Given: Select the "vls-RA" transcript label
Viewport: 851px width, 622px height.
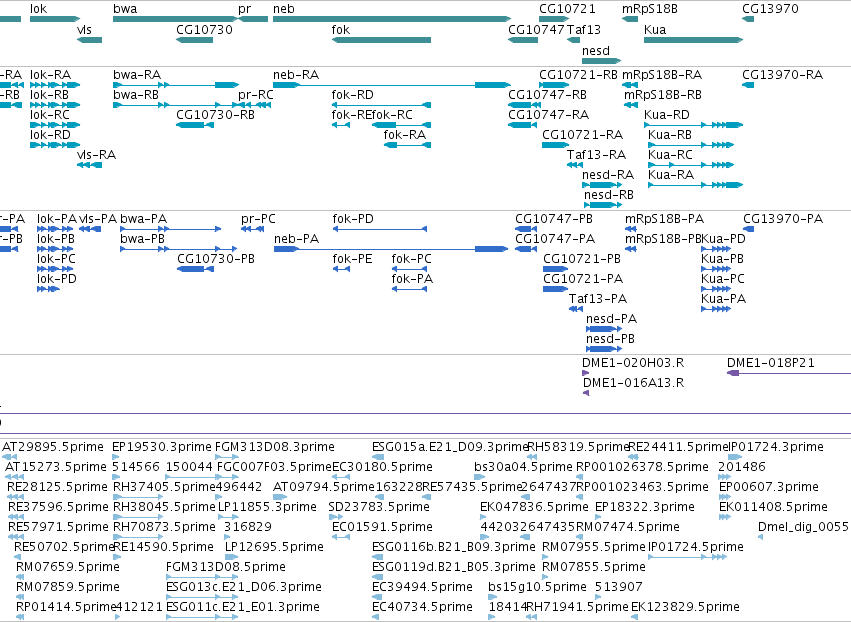Looking at the screenshot, I should pos(97,155).
